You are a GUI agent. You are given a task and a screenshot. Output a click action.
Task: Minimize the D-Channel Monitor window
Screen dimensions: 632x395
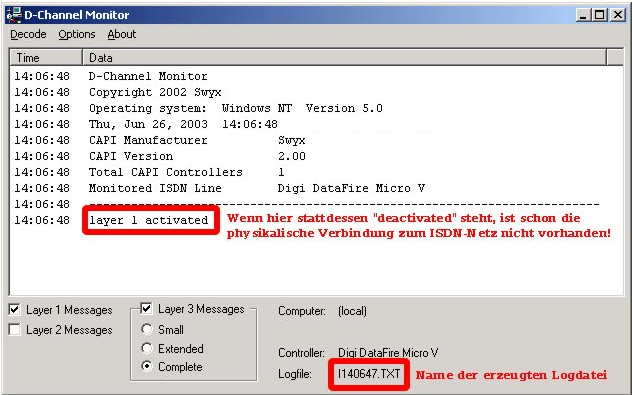pos(583,15)
